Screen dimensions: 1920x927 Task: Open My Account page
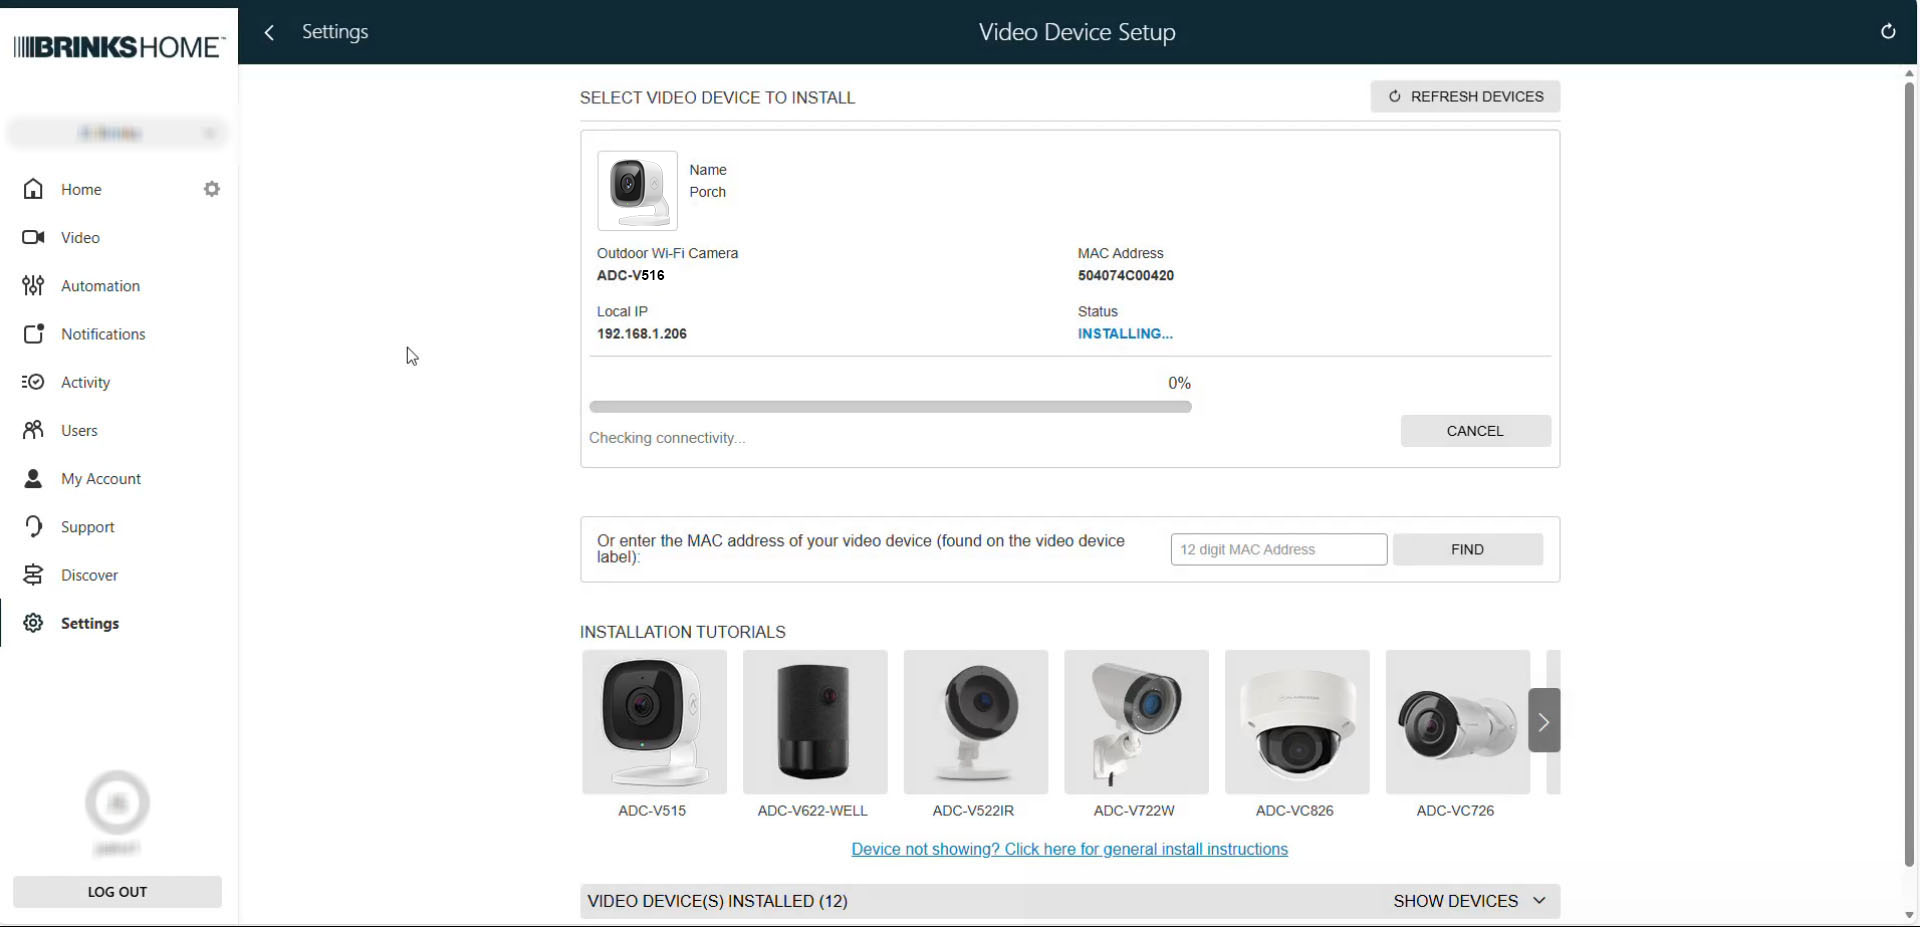[x=101, y=479]
